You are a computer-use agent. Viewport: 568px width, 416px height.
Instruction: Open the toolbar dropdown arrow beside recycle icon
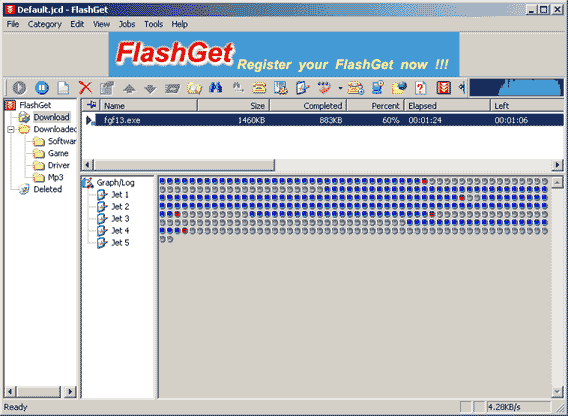340,88
